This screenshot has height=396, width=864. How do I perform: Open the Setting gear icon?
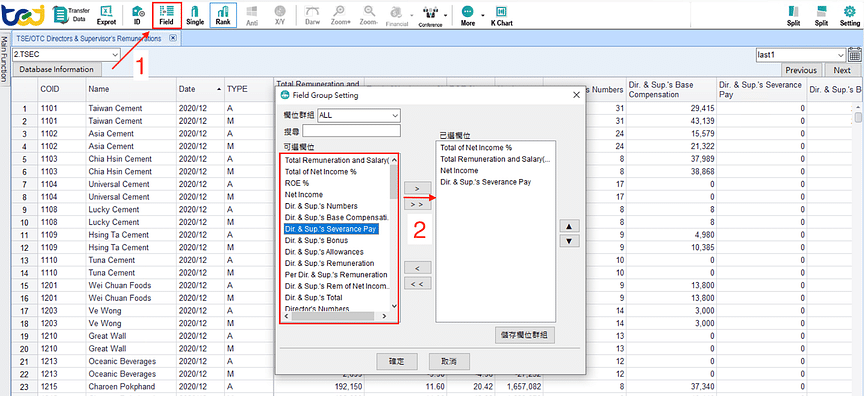(x=849, y=15)
